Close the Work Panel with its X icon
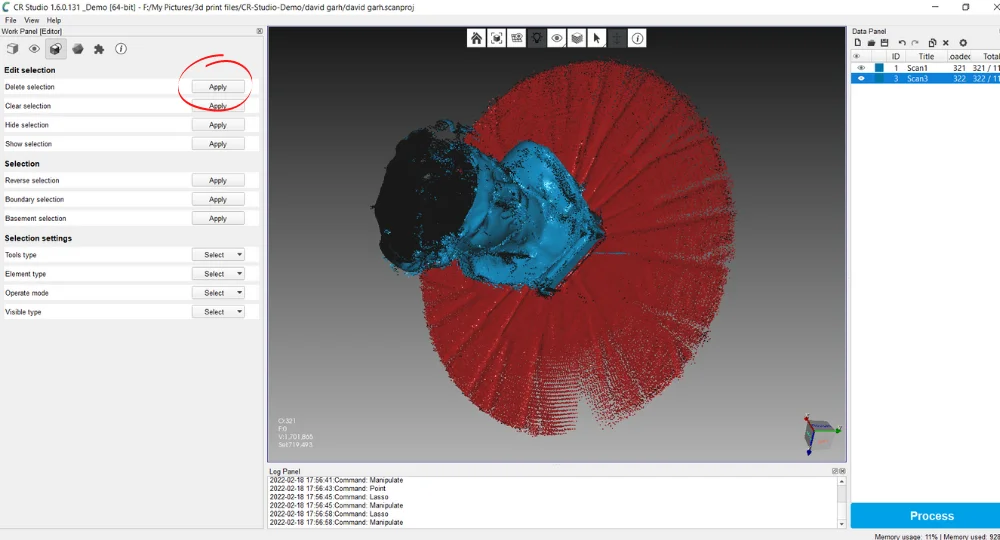Image resolution: width=1000 pixels, height=540 pixels. (x=260, y=31)
